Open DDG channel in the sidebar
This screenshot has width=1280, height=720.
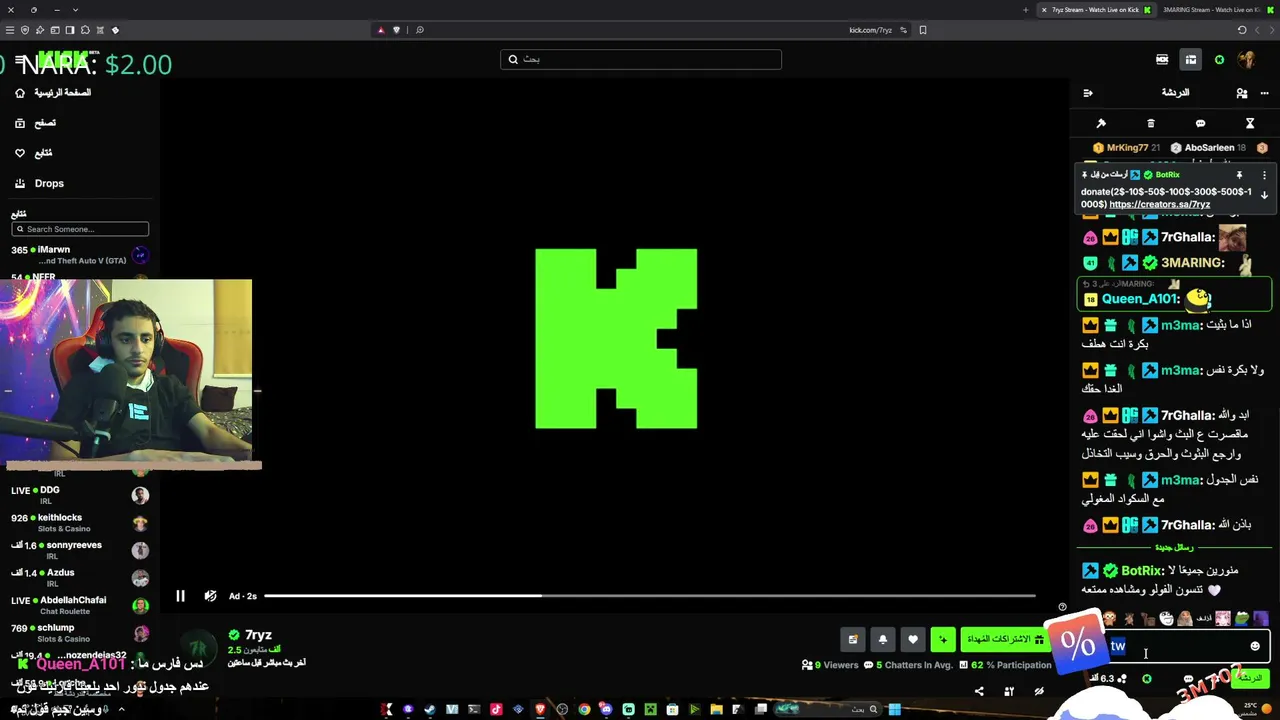[x=80, y=495]
